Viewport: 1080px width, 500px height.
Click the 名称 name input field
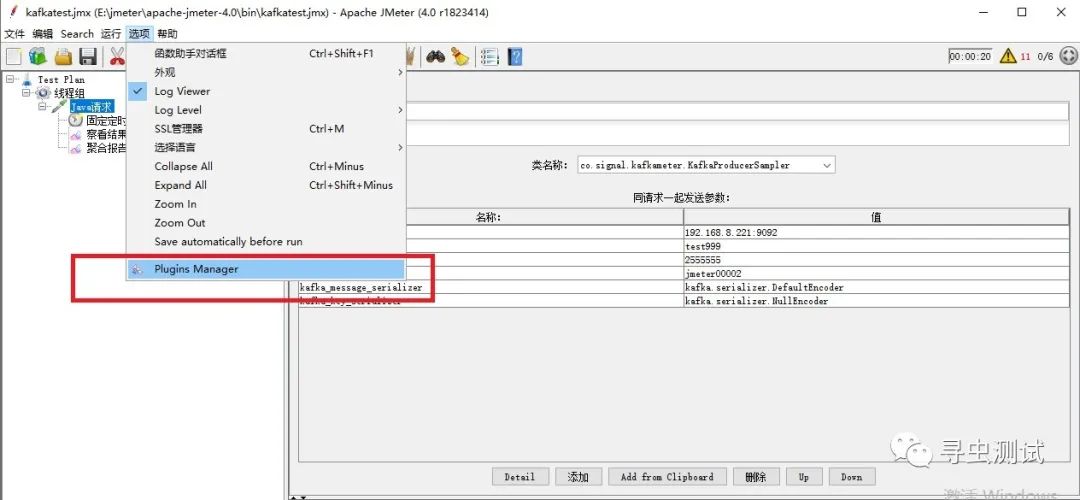click(x=738, y=111)
